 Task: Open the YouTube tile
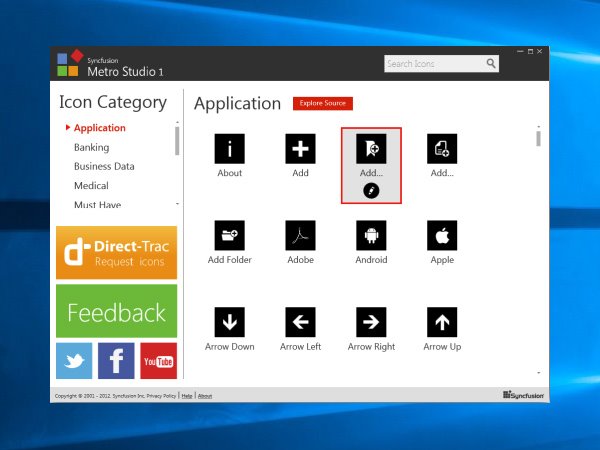tap(158, 361)
